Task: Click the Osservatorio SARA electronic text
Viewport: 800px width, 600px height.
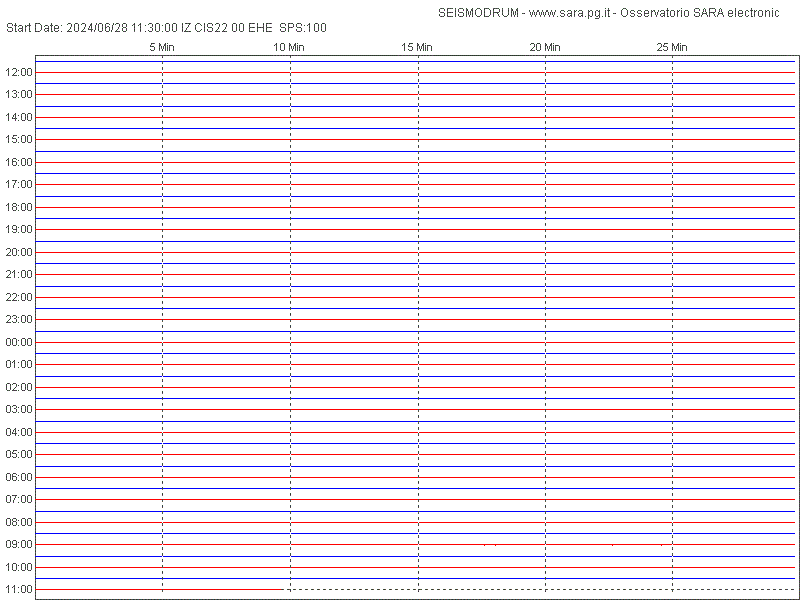Action: [699, 13]
